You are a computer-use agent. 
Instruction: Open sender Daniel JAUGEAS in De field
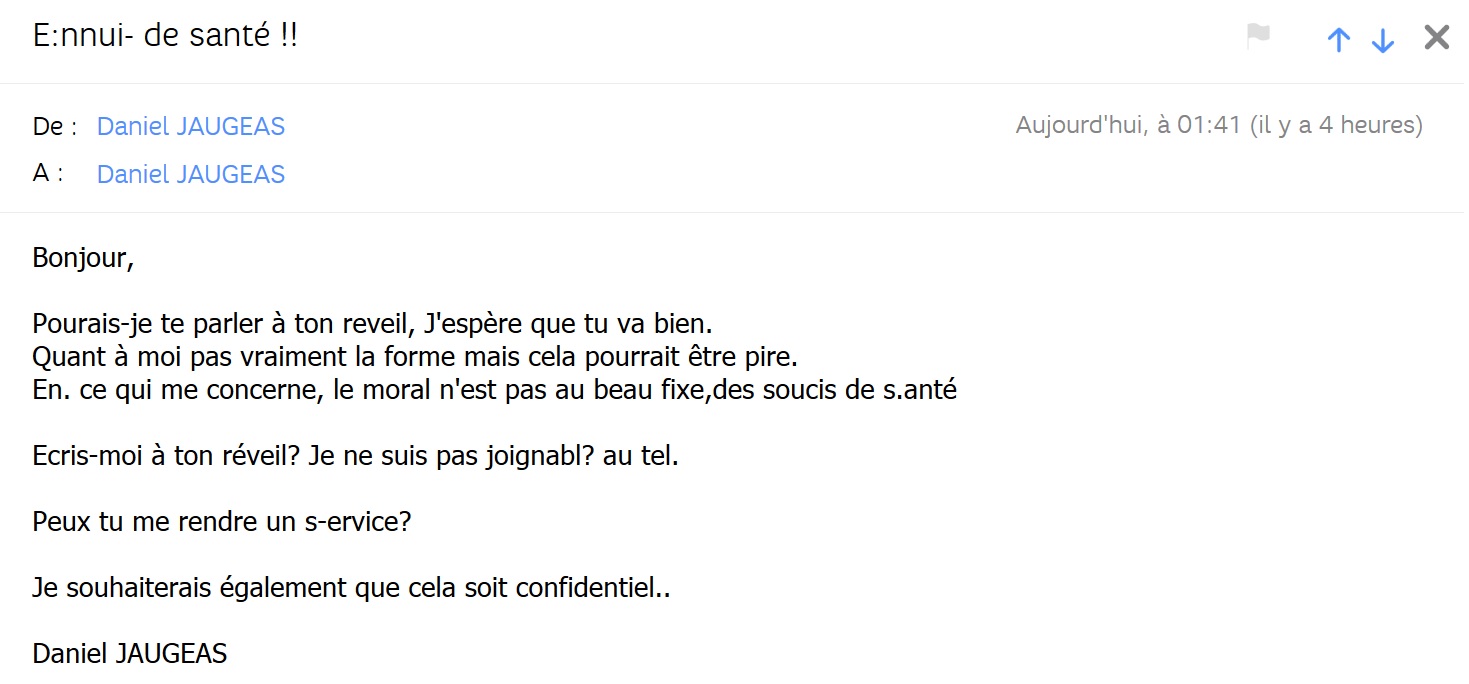191,127
